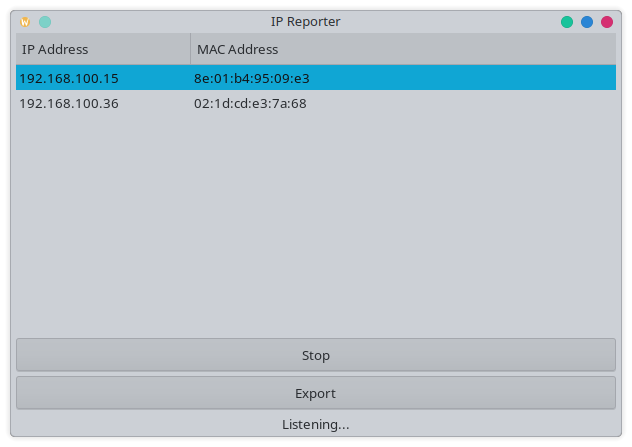Stop listening with the Stop button

(316, 355)
